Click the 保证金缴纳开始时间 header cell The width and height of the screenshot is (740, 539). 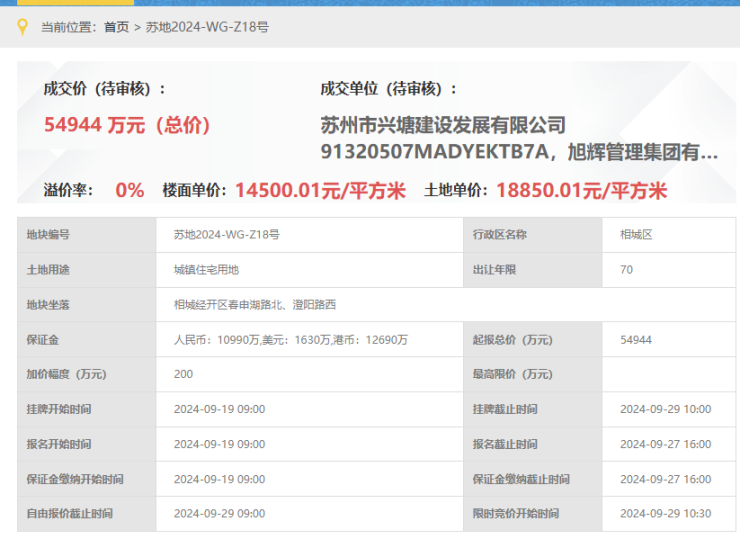tap(87, 479)
